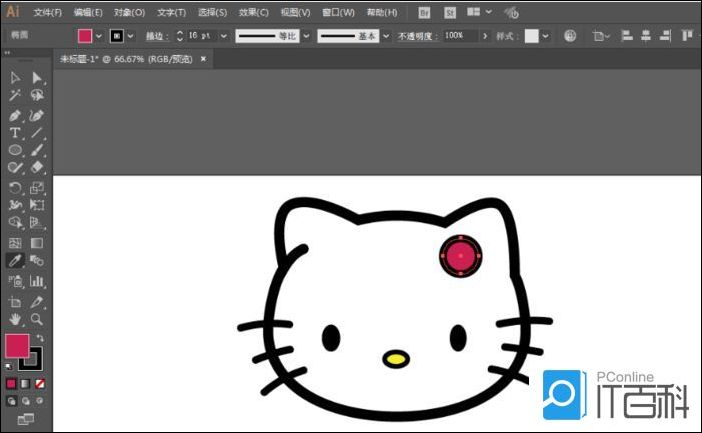
Task: Switch paint mode to Gradient
Action: [25, 383]
